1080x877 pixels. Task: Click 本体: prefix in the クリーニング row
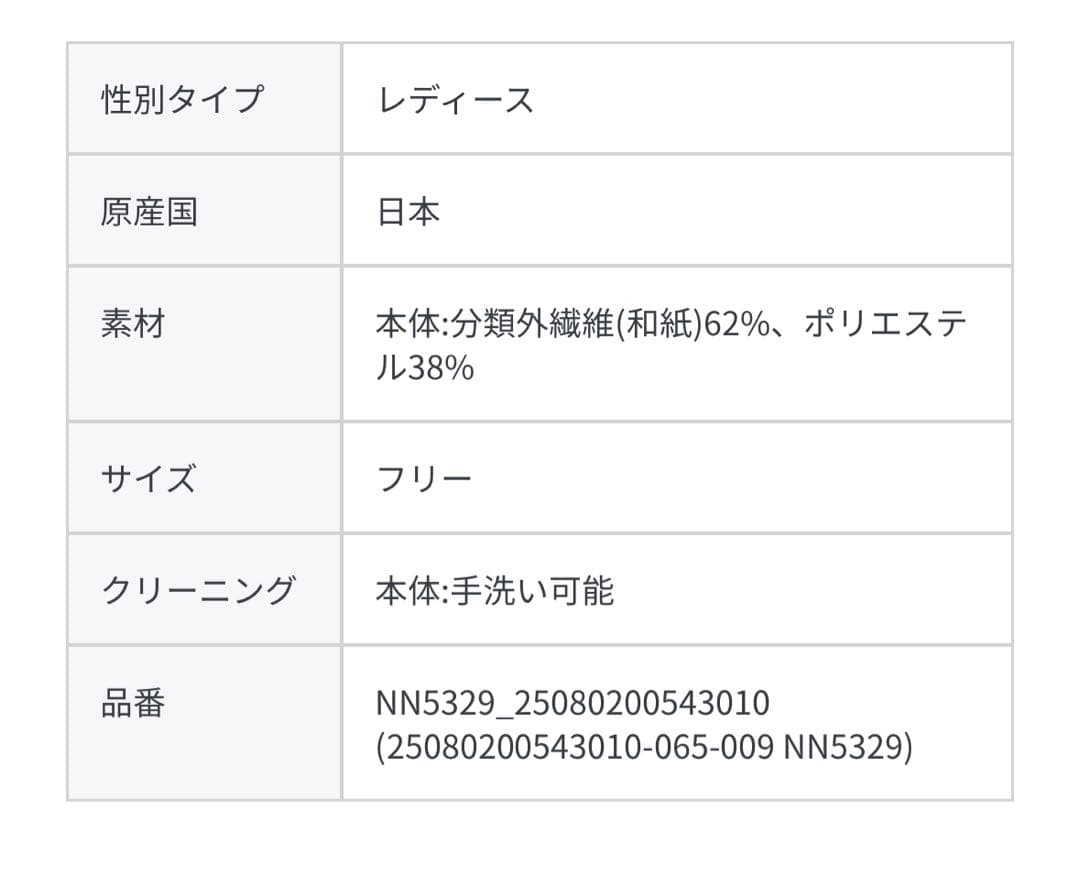pos(411,591)
